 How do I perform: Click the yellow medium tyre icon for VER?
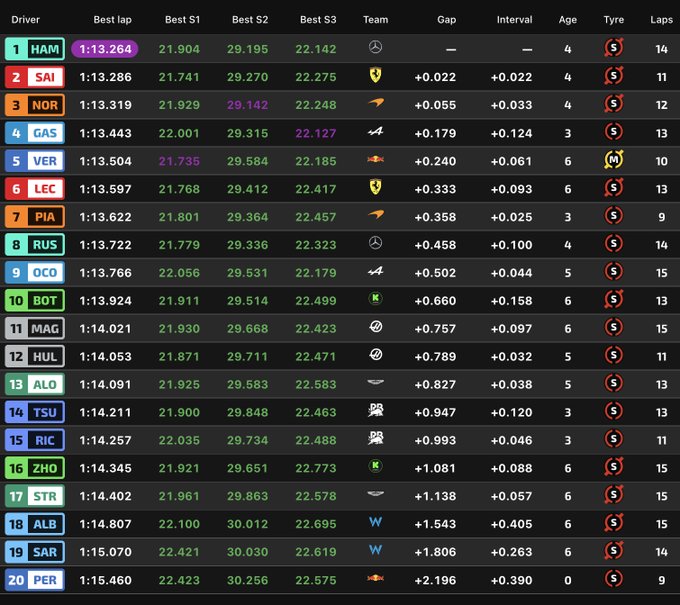(614, 160)
